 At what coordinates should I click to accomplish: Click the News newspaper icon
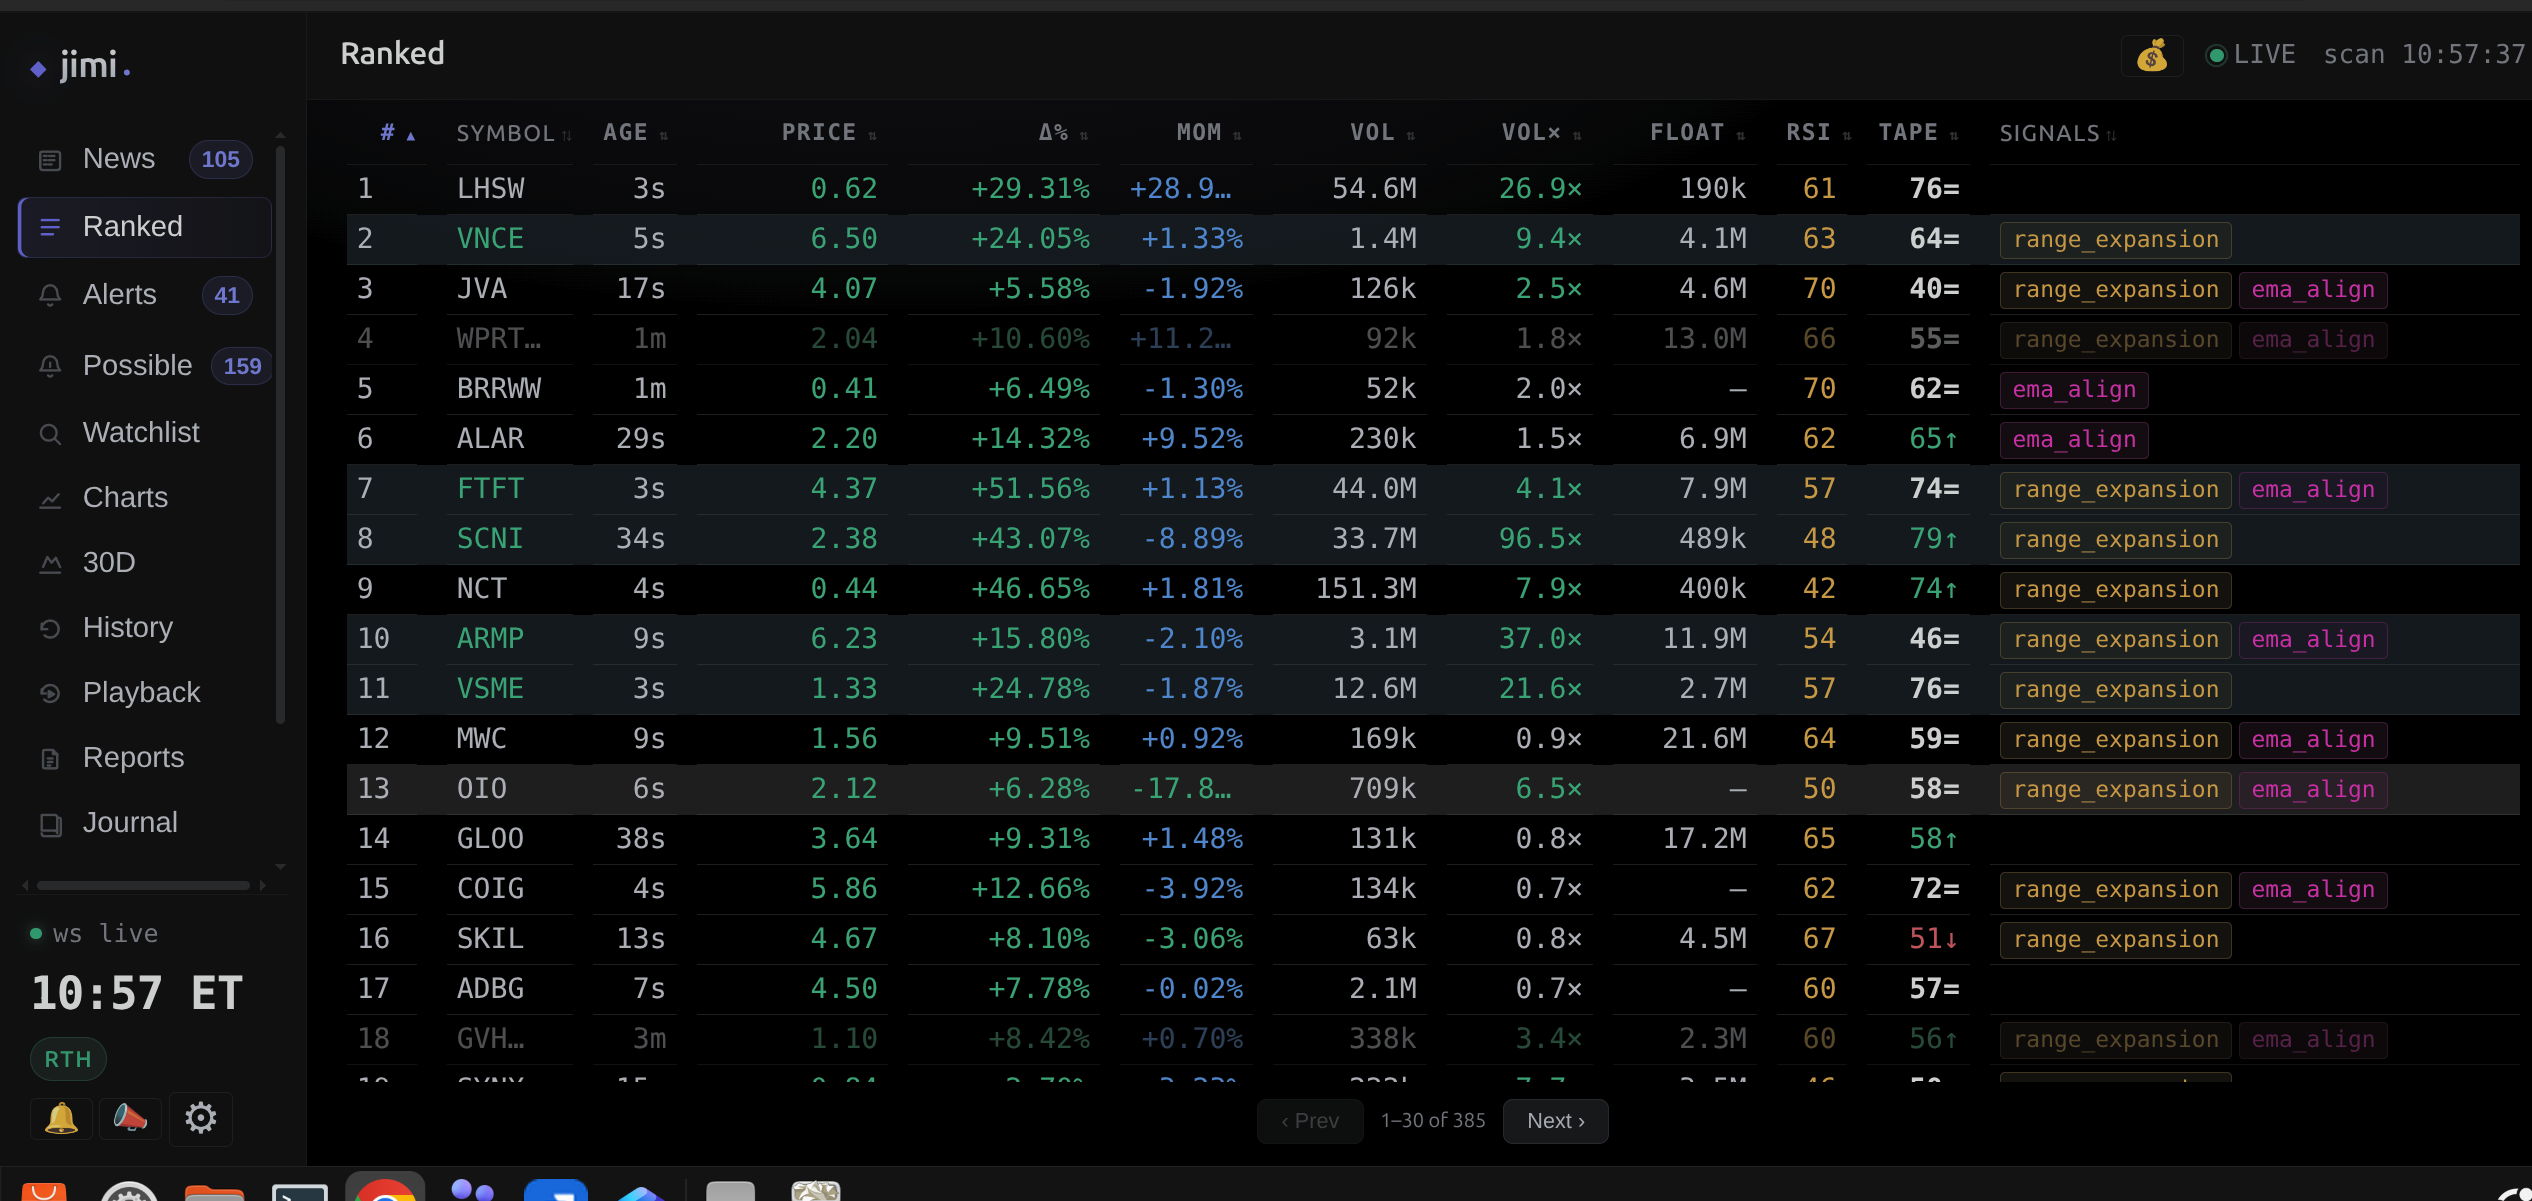pos(50,160)
